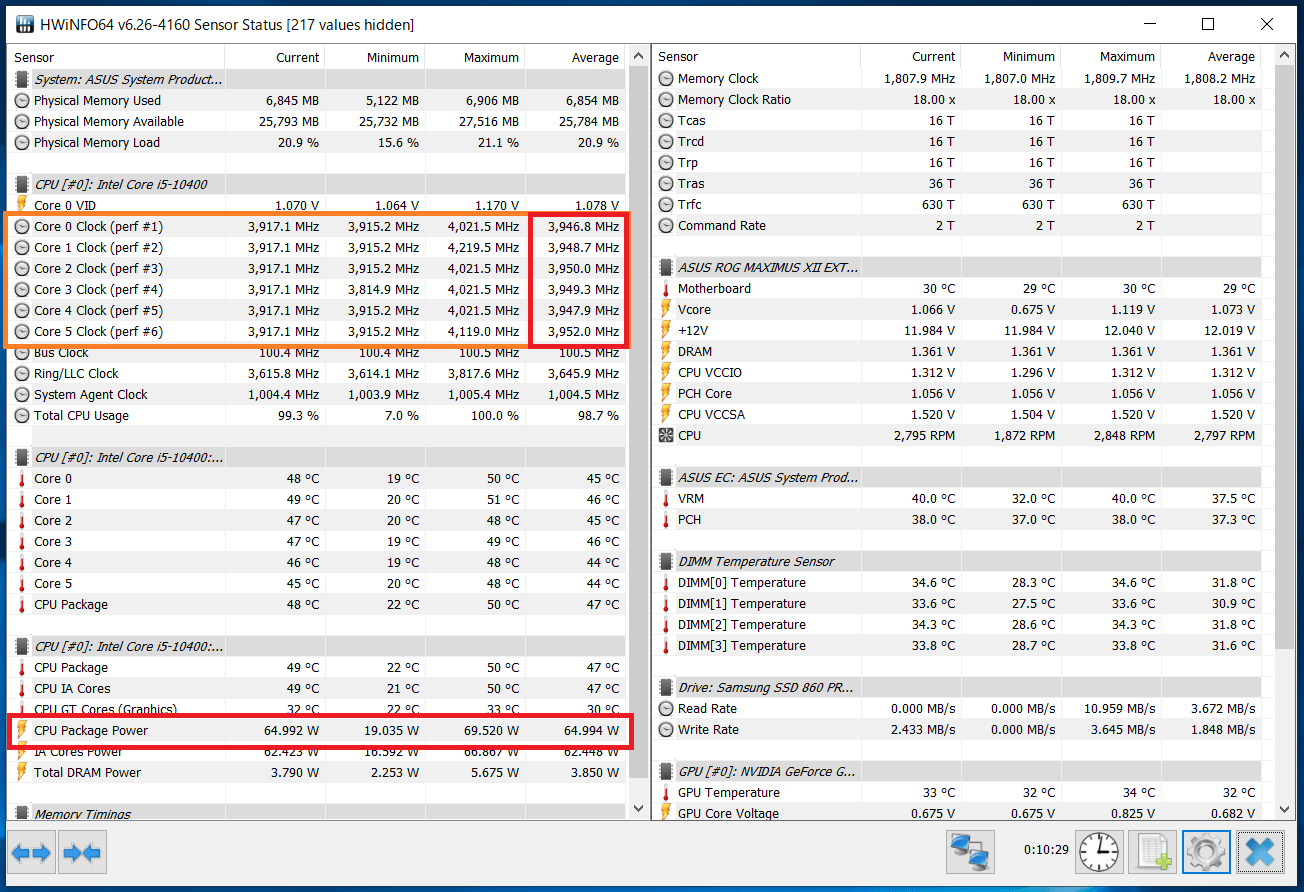The width and height of the screenshot is (1304, 892).
Task: Click left panel Current column header
Action: pos(275,57)
